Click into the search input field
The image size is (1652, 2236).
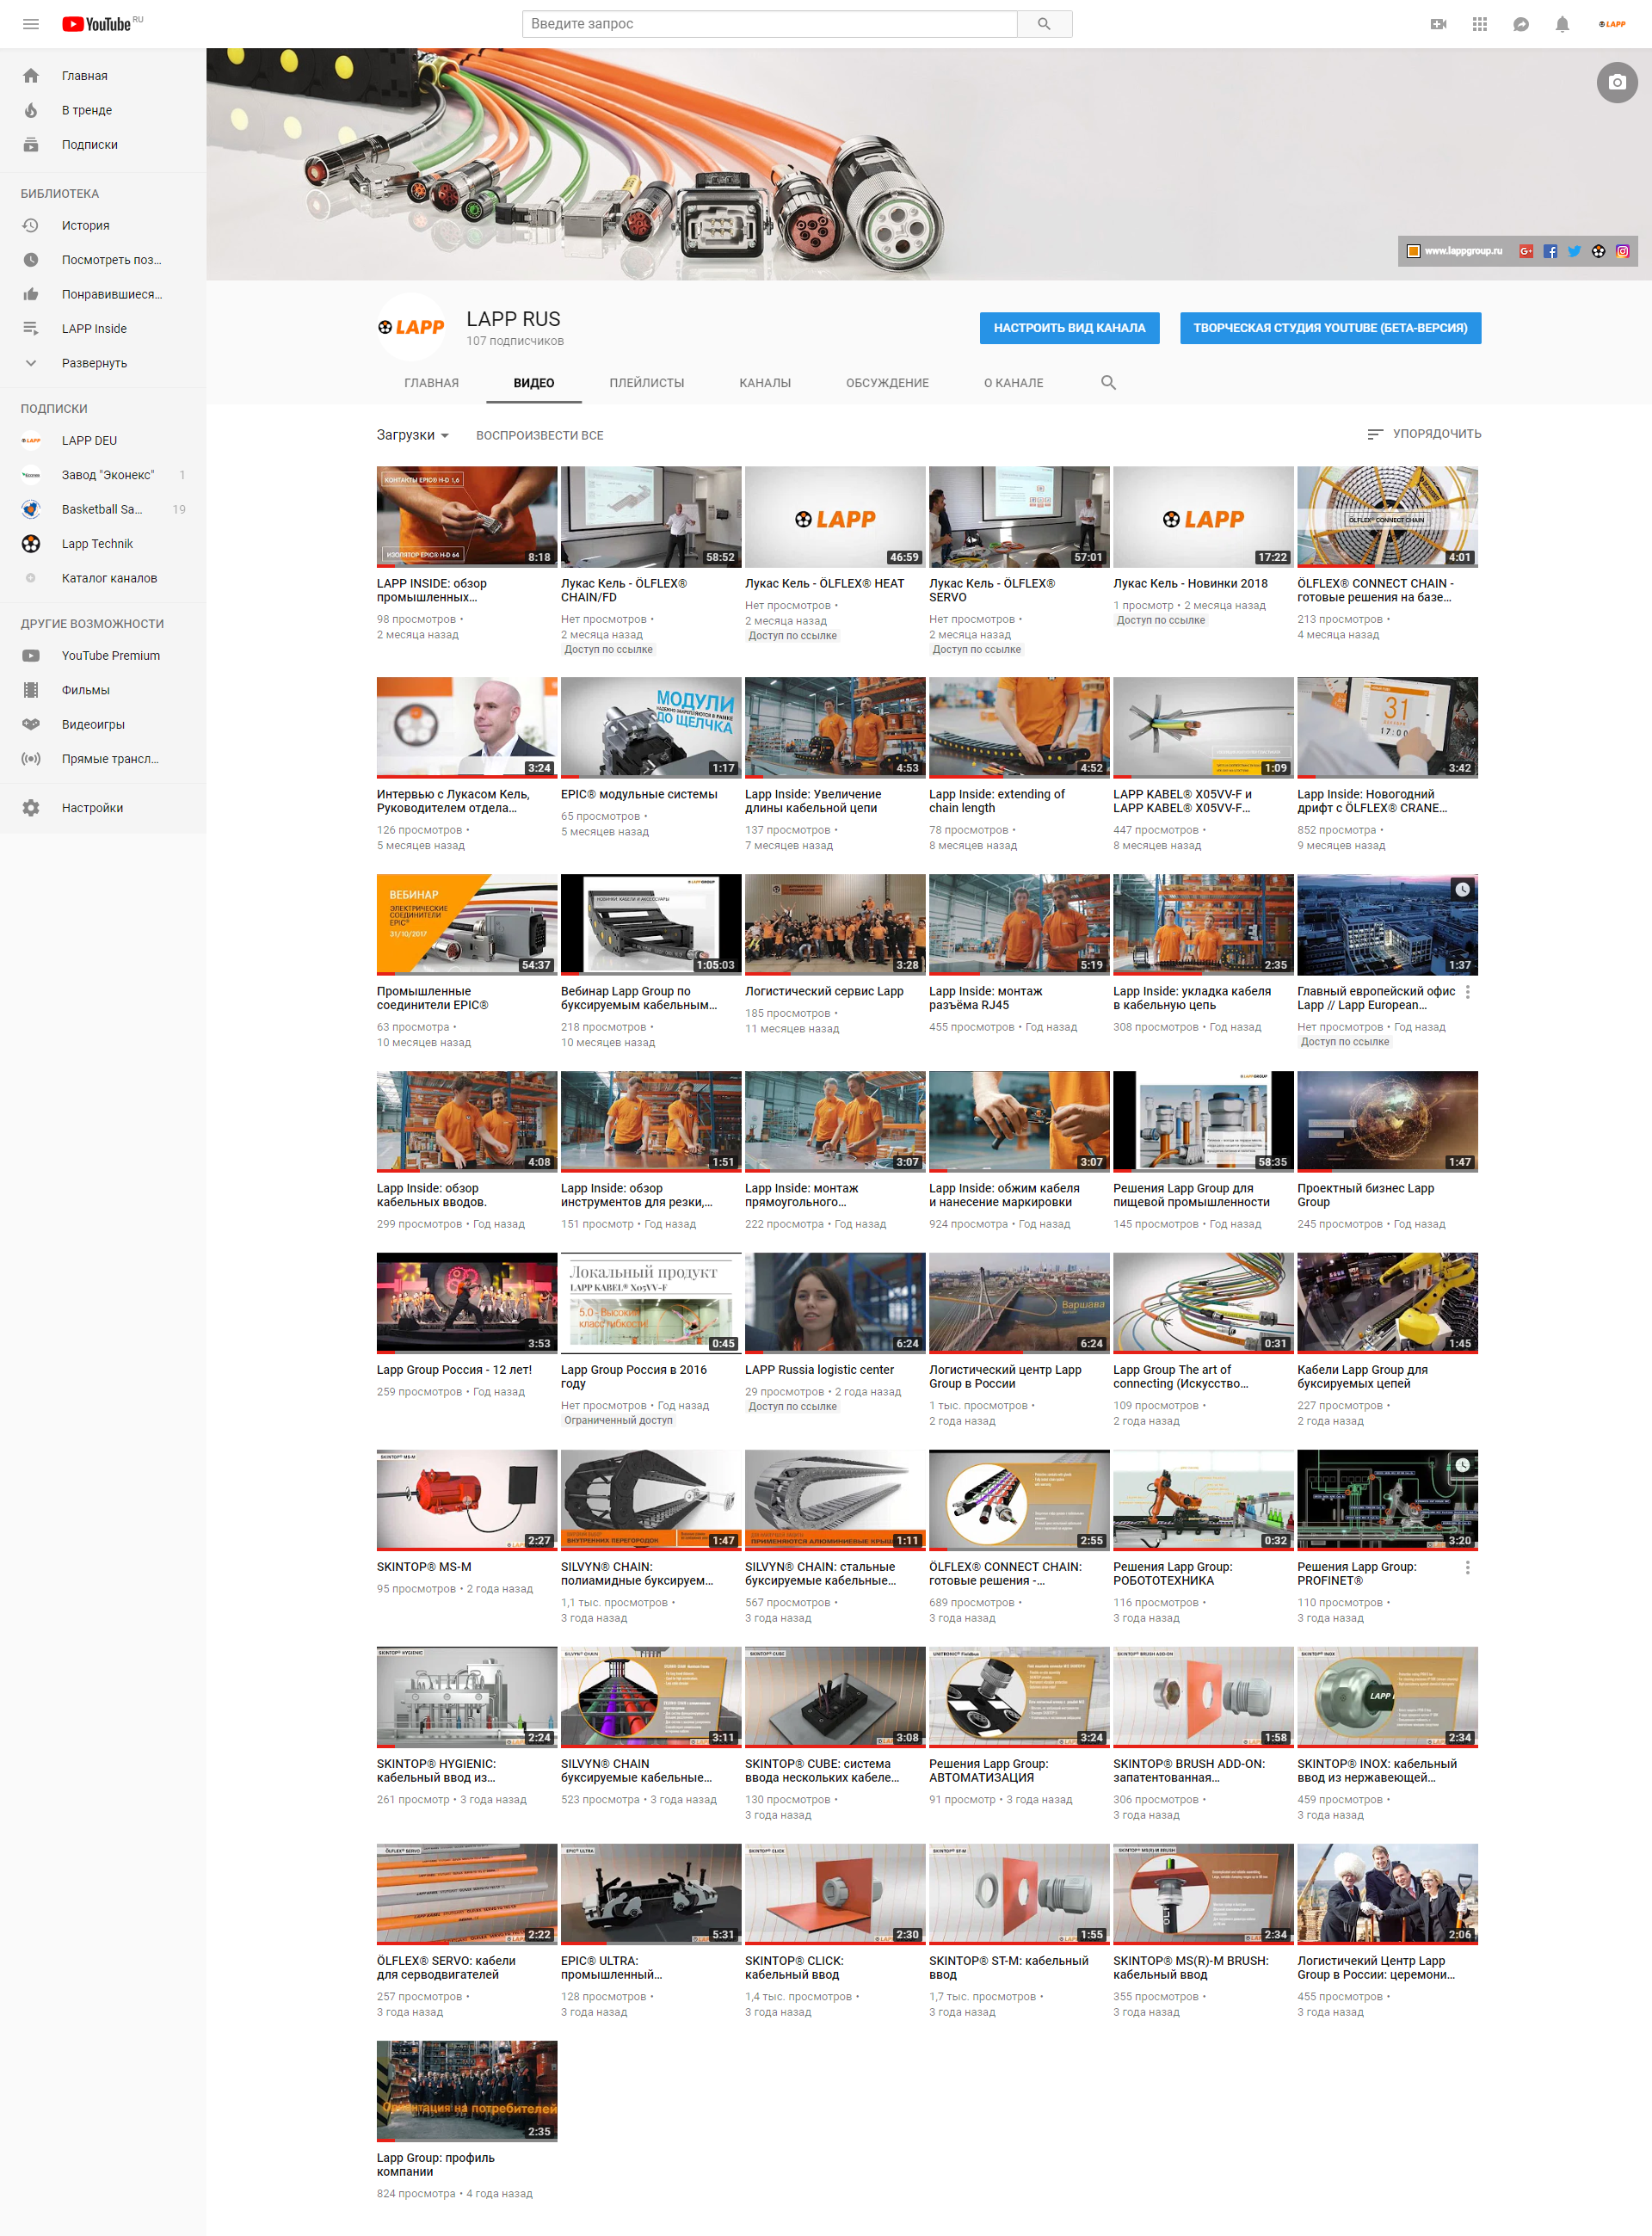(x=769, y=24)
